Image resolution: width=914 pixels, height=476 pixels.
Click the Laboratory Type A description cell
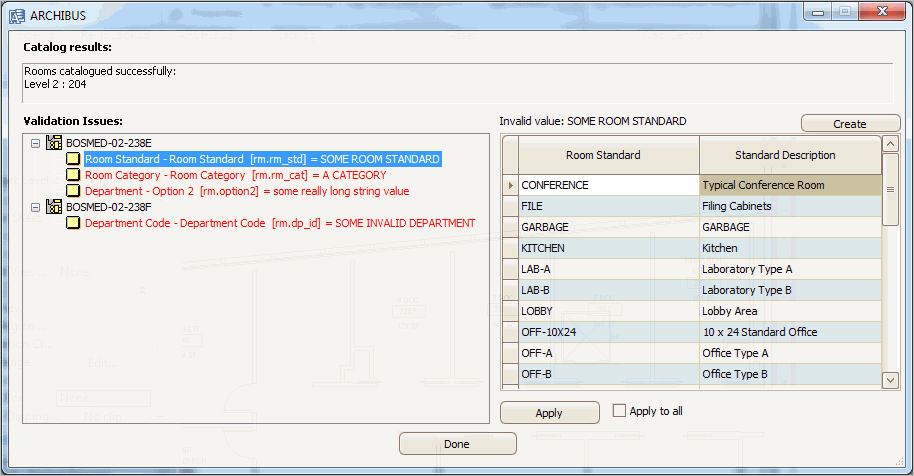790,269
